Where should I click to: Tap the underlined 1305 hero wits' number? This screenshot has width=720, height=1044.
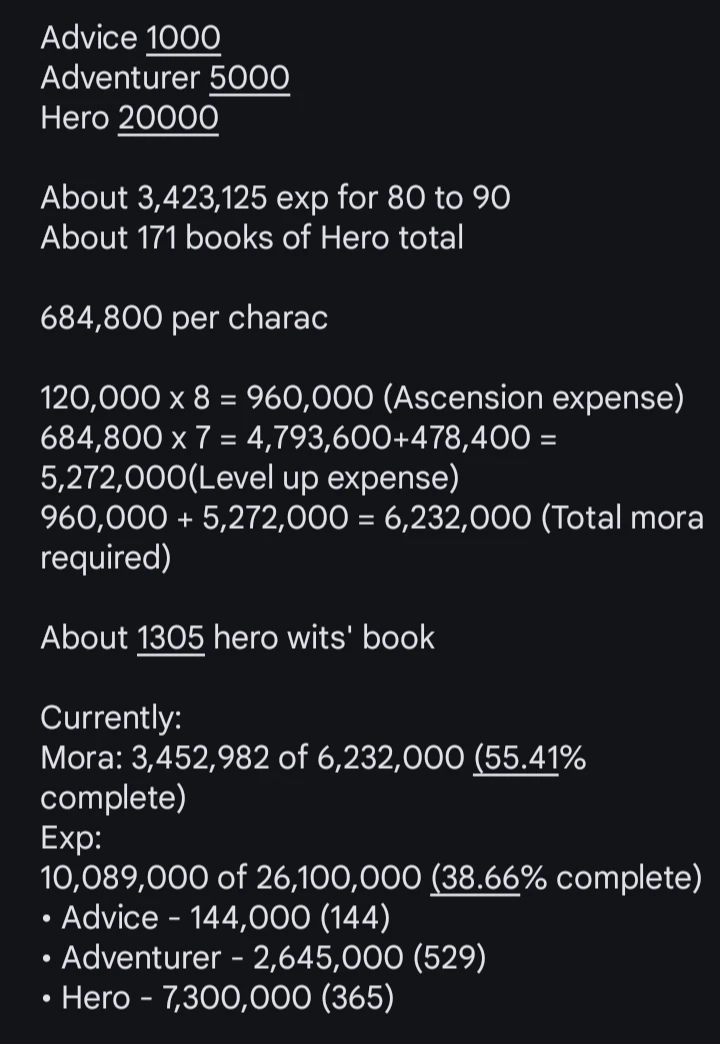tap(170, 638)
